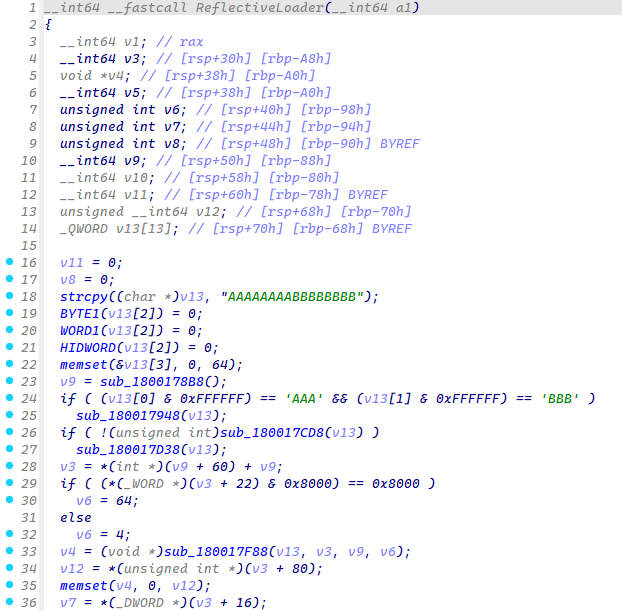Click the BYTE1 macro on line 19

point(80,314)
